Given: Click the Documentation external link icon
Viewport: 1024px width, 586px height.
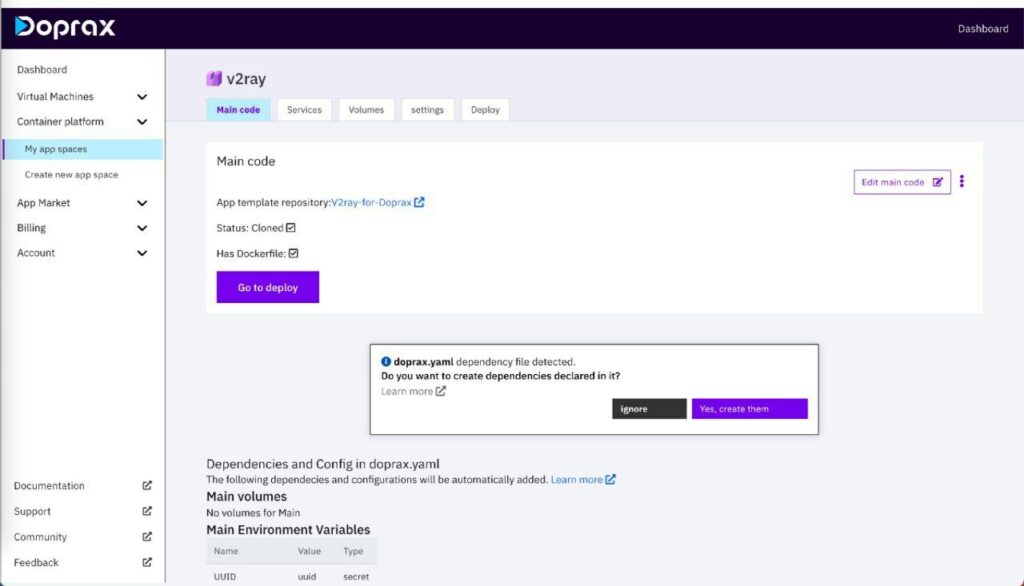Looking at the screenshot, I should (x=147, y=485).
